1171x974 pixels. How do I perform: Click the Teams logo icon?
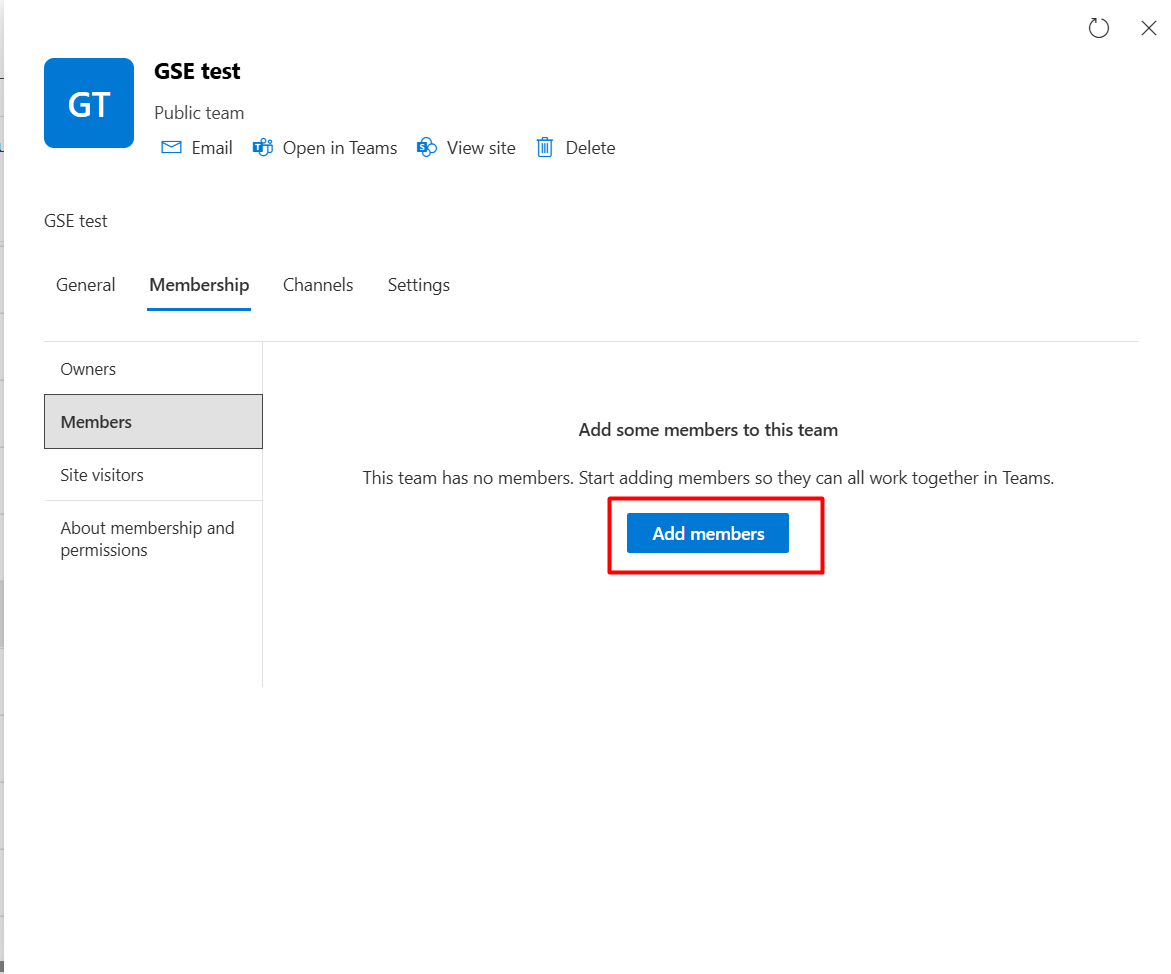point(263,148)
